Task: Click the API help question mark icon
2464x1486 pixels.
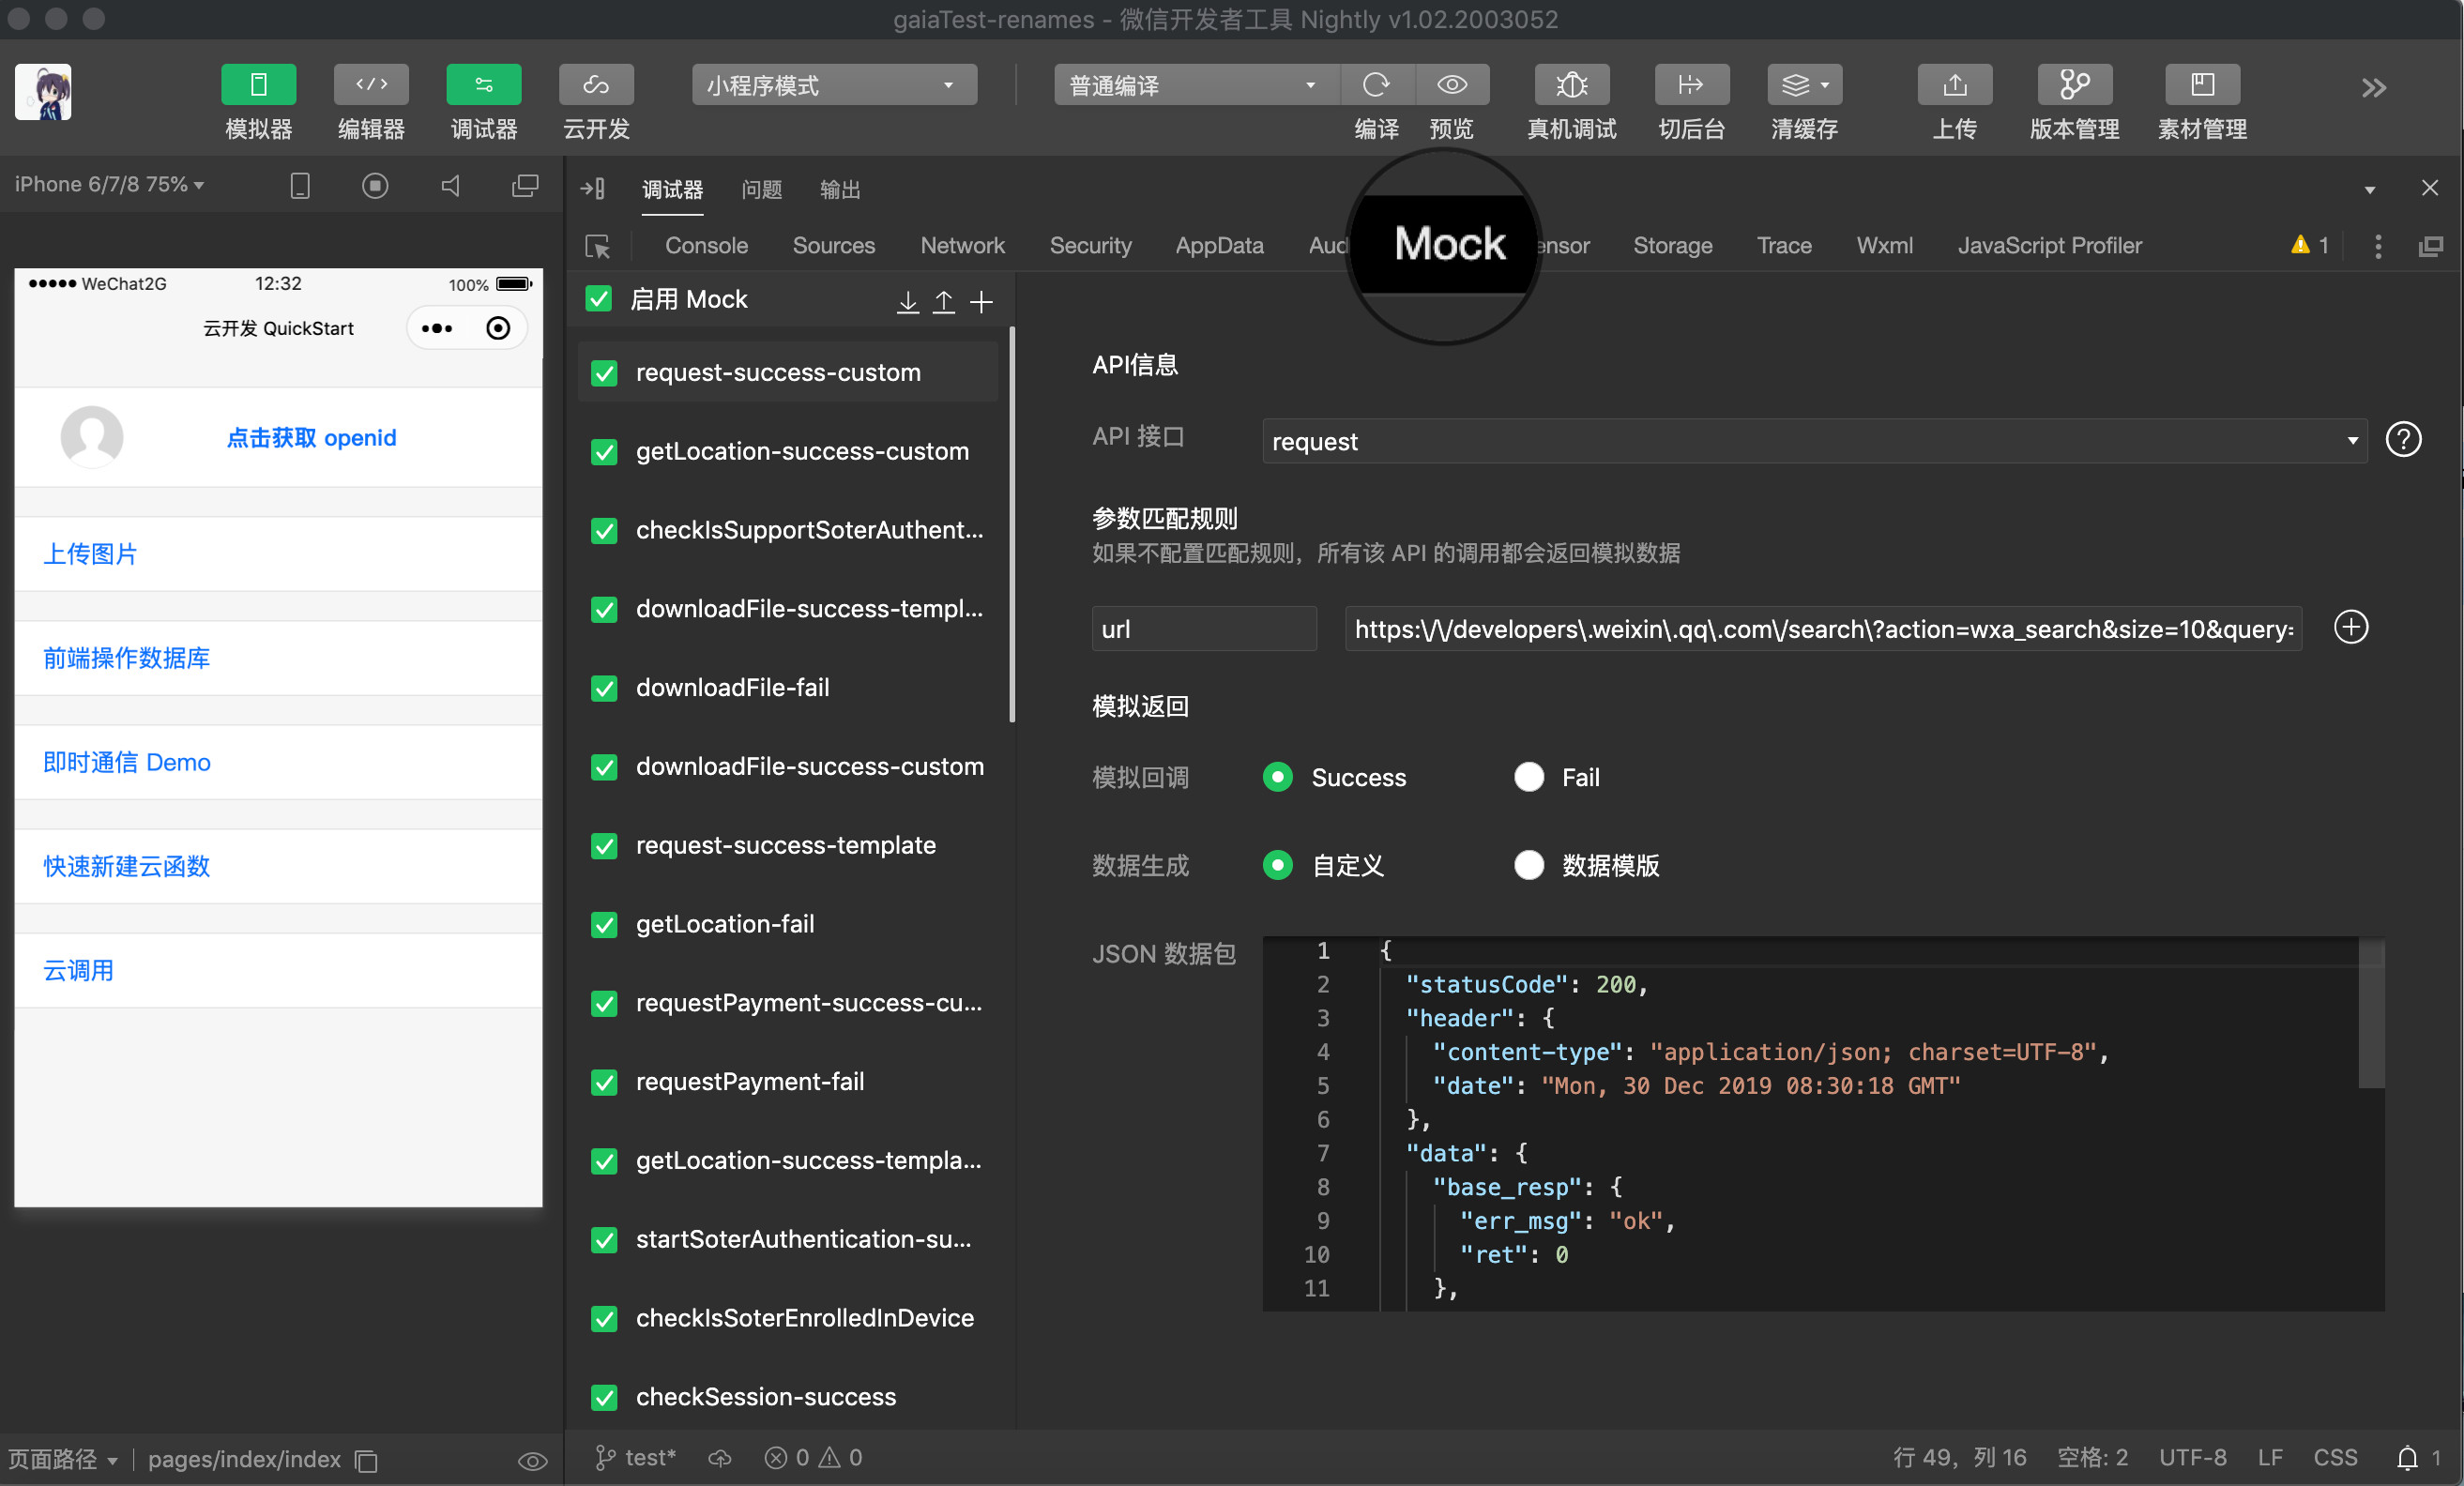Action: click(2403, 440)
